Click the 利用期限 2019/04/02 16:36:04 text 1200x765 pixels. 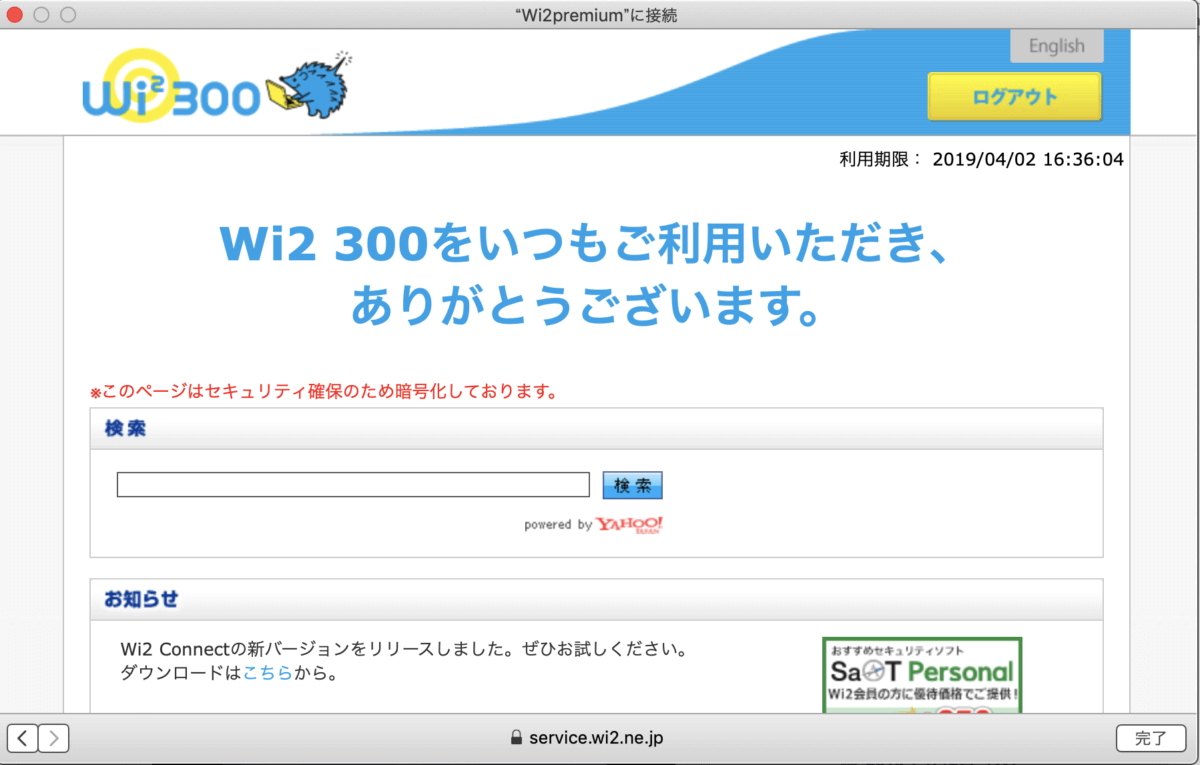[982, 160]
